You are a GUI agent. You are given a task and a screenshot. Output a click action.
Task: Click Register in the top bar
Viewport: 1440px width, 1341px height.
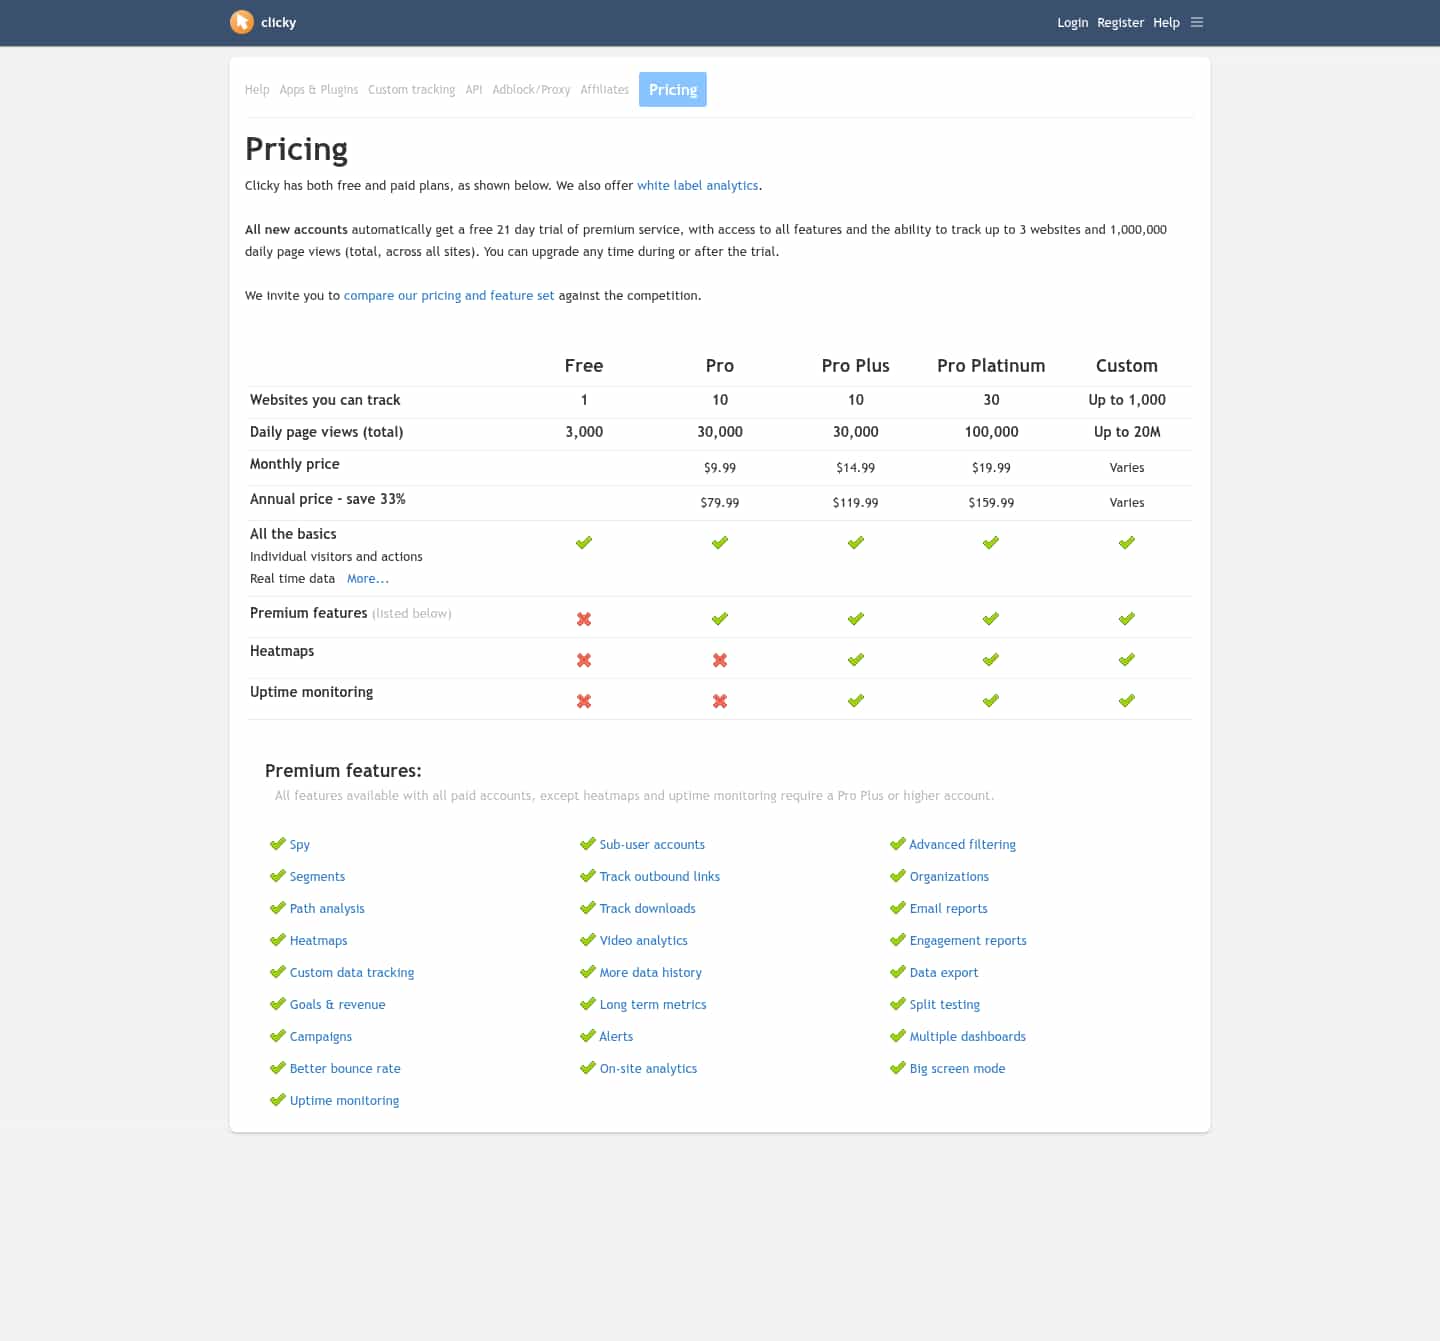click(1120, 22)
